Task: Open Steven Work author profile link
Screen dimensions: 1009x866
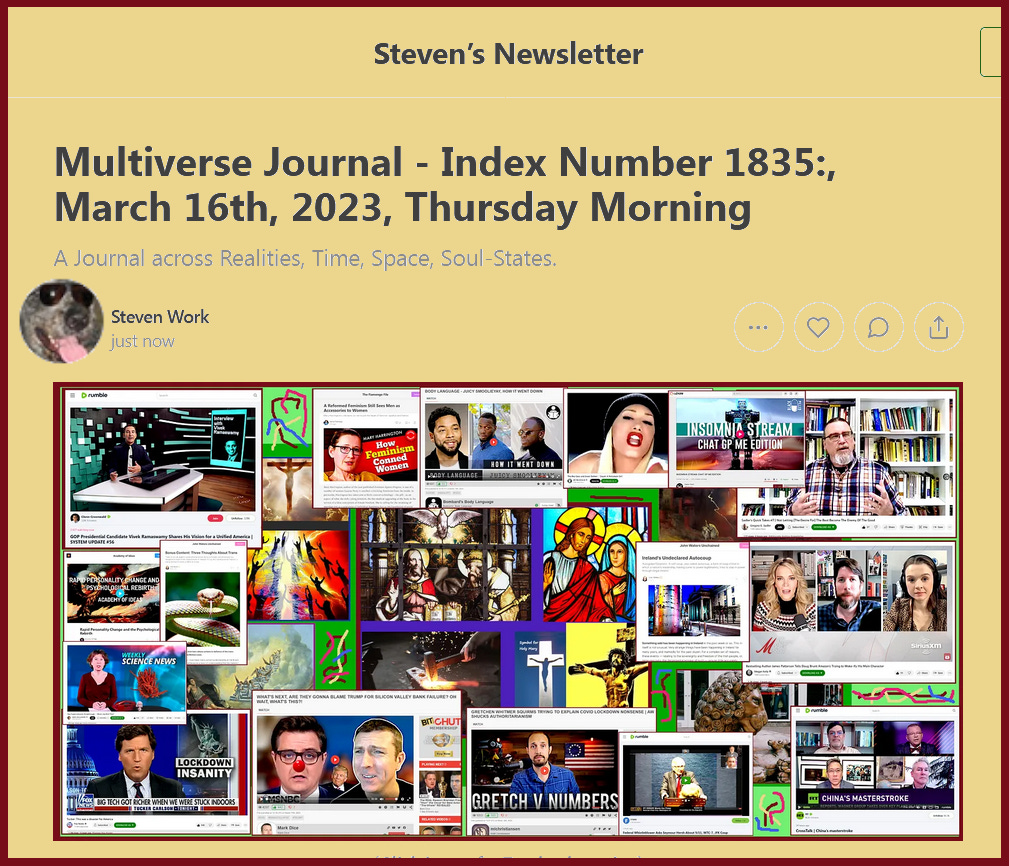Action: [160, 317]
